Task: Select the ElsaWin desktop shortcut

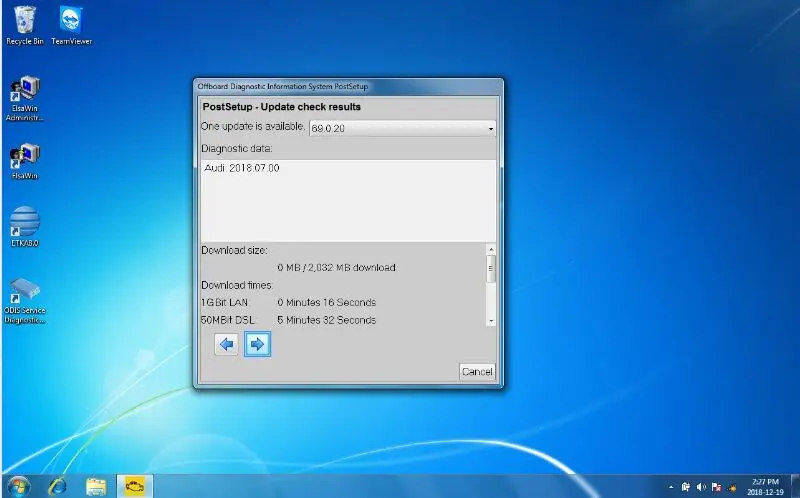Action: tap(24, 162)
